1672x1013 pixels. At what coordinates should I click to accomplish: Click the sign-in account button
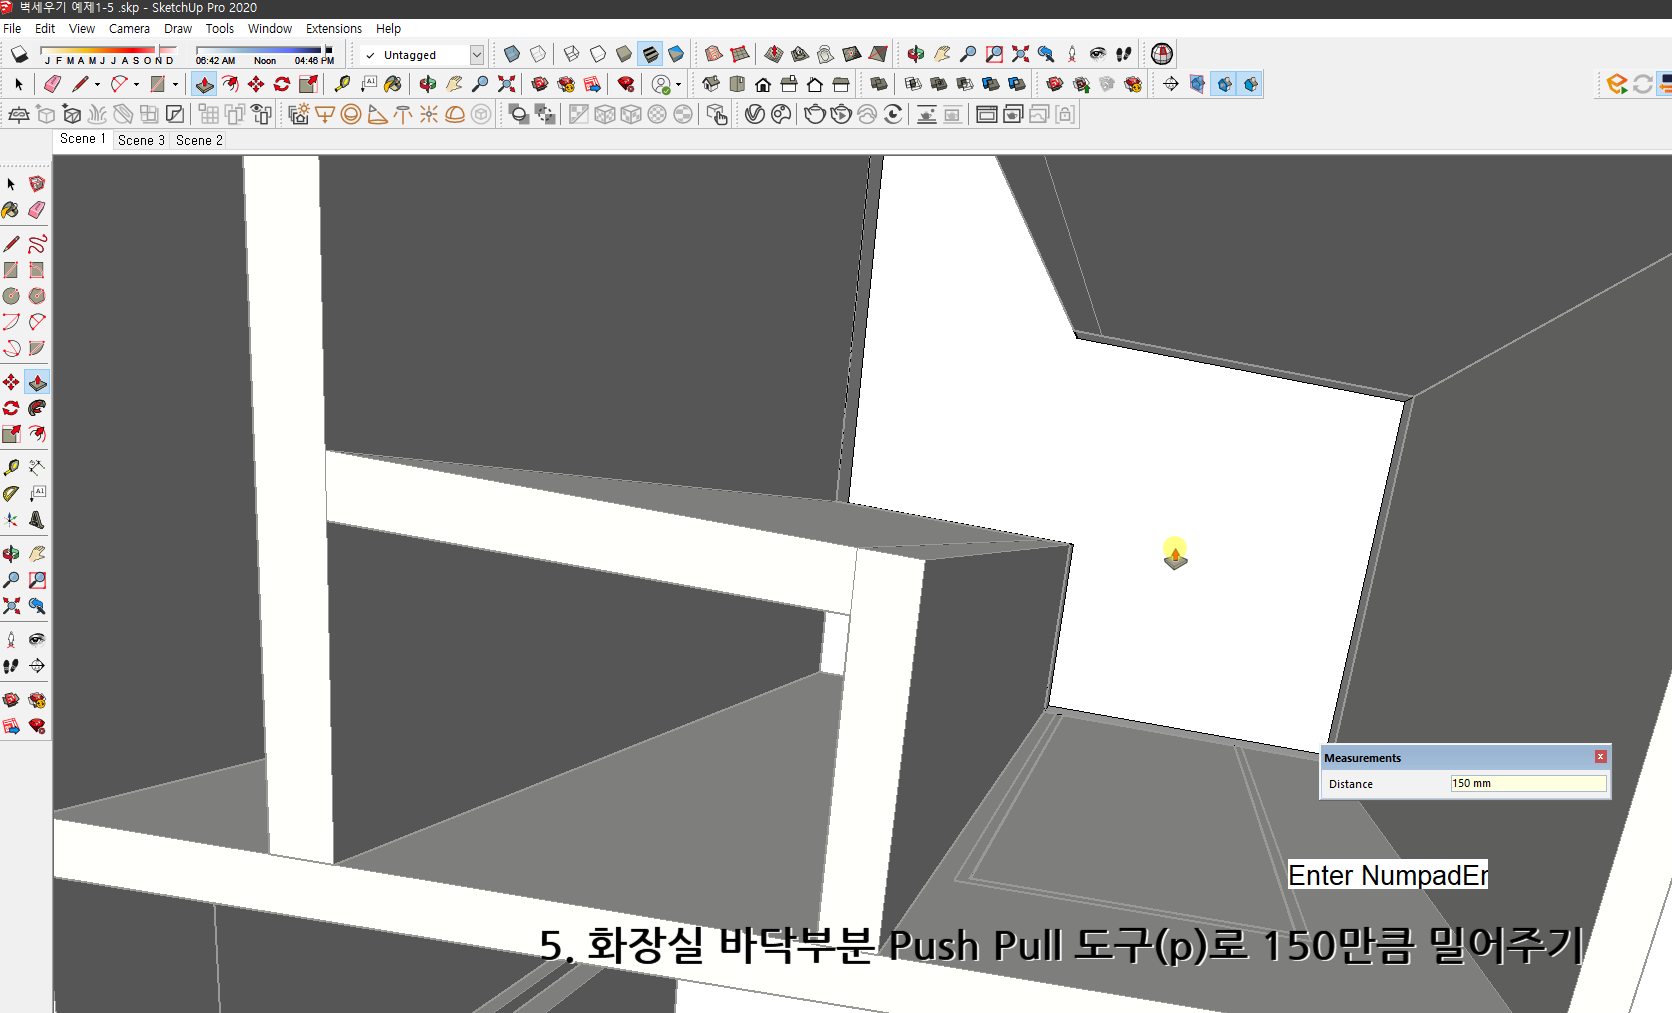[660, 84]
